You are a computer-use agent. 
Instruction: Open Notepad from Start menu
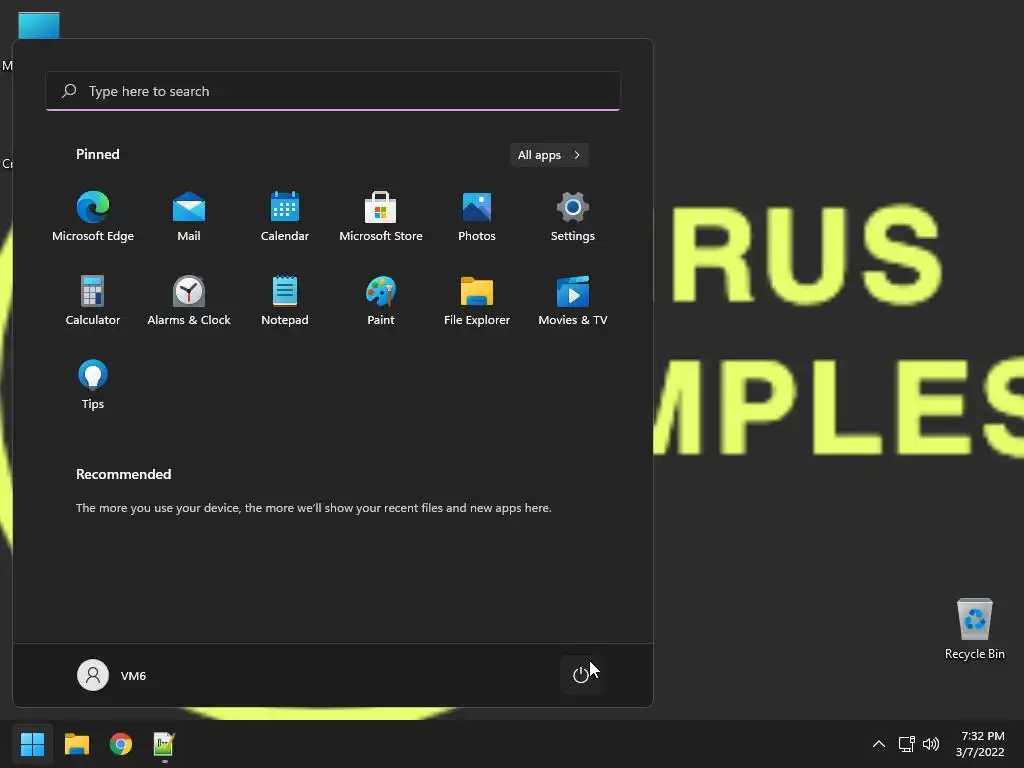[x=285, y=300]
